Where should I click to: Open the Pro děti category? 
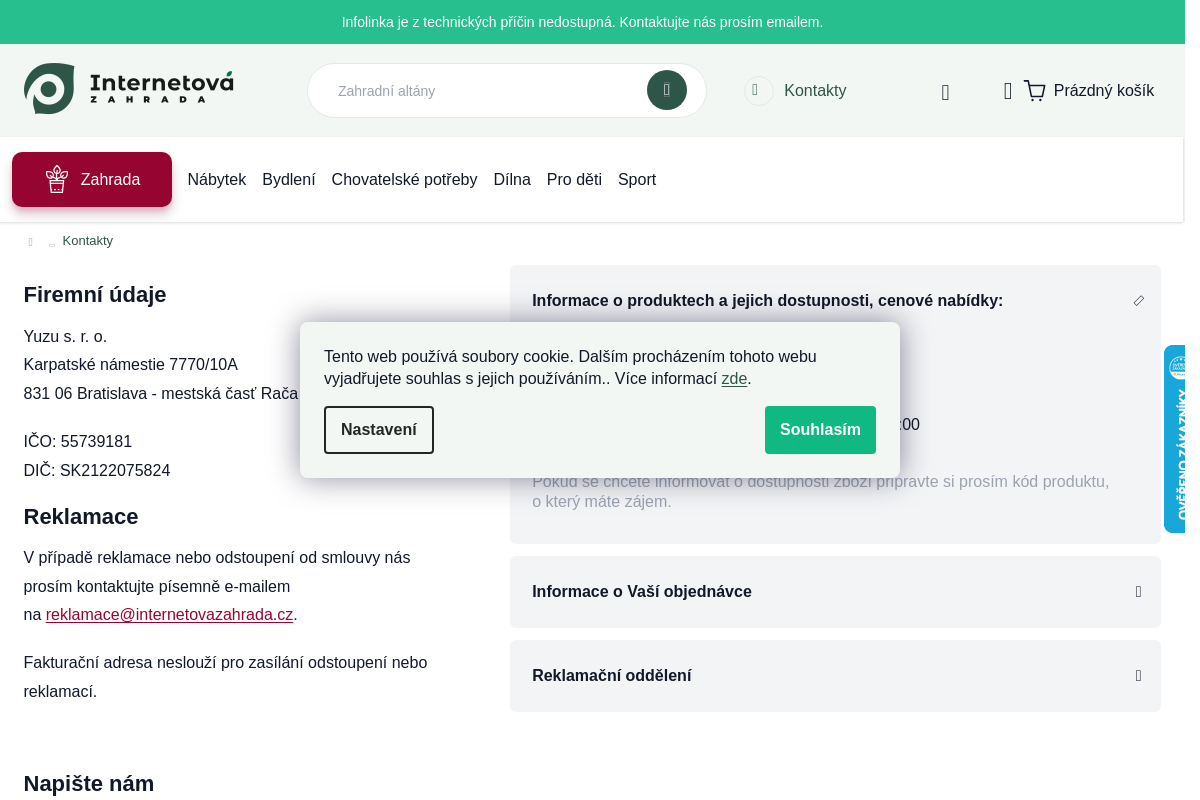click(x=574, y=180)
